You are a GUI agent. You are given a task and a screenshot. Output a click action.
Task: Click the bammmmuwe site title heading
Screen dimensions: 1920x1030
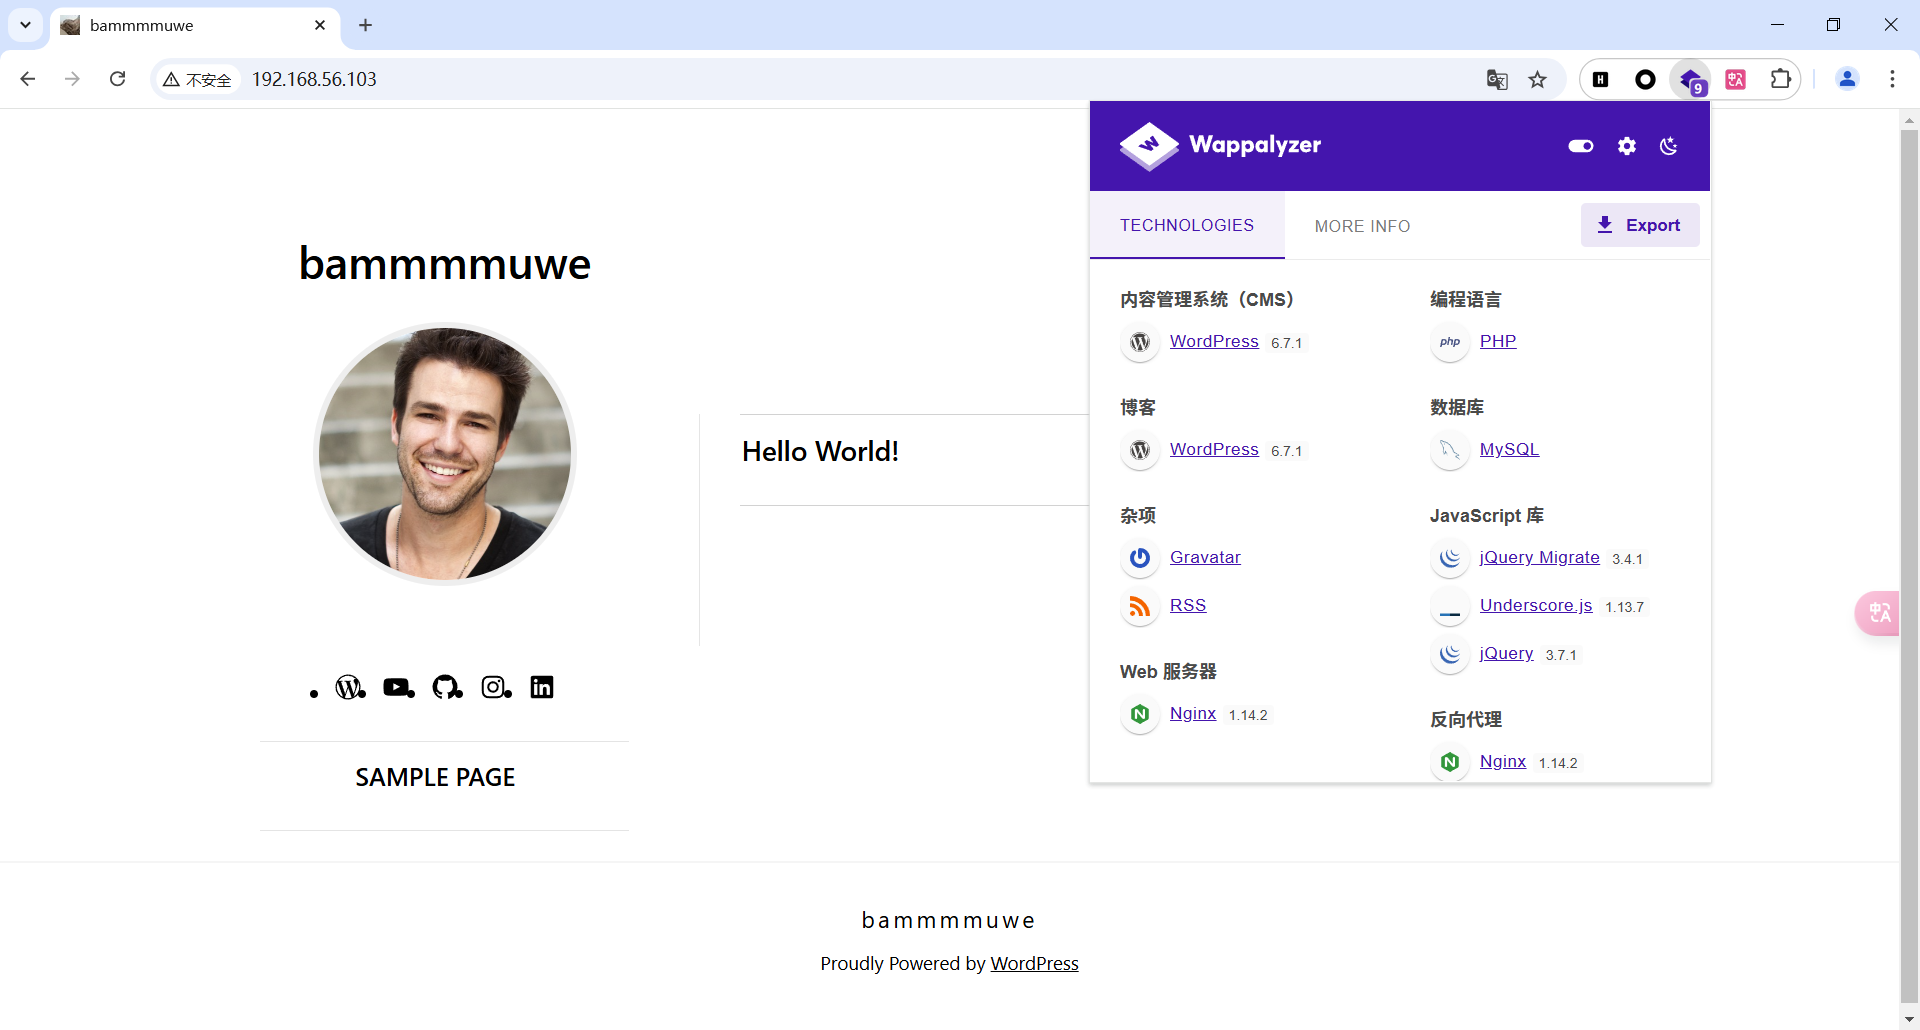click(445, 264)
